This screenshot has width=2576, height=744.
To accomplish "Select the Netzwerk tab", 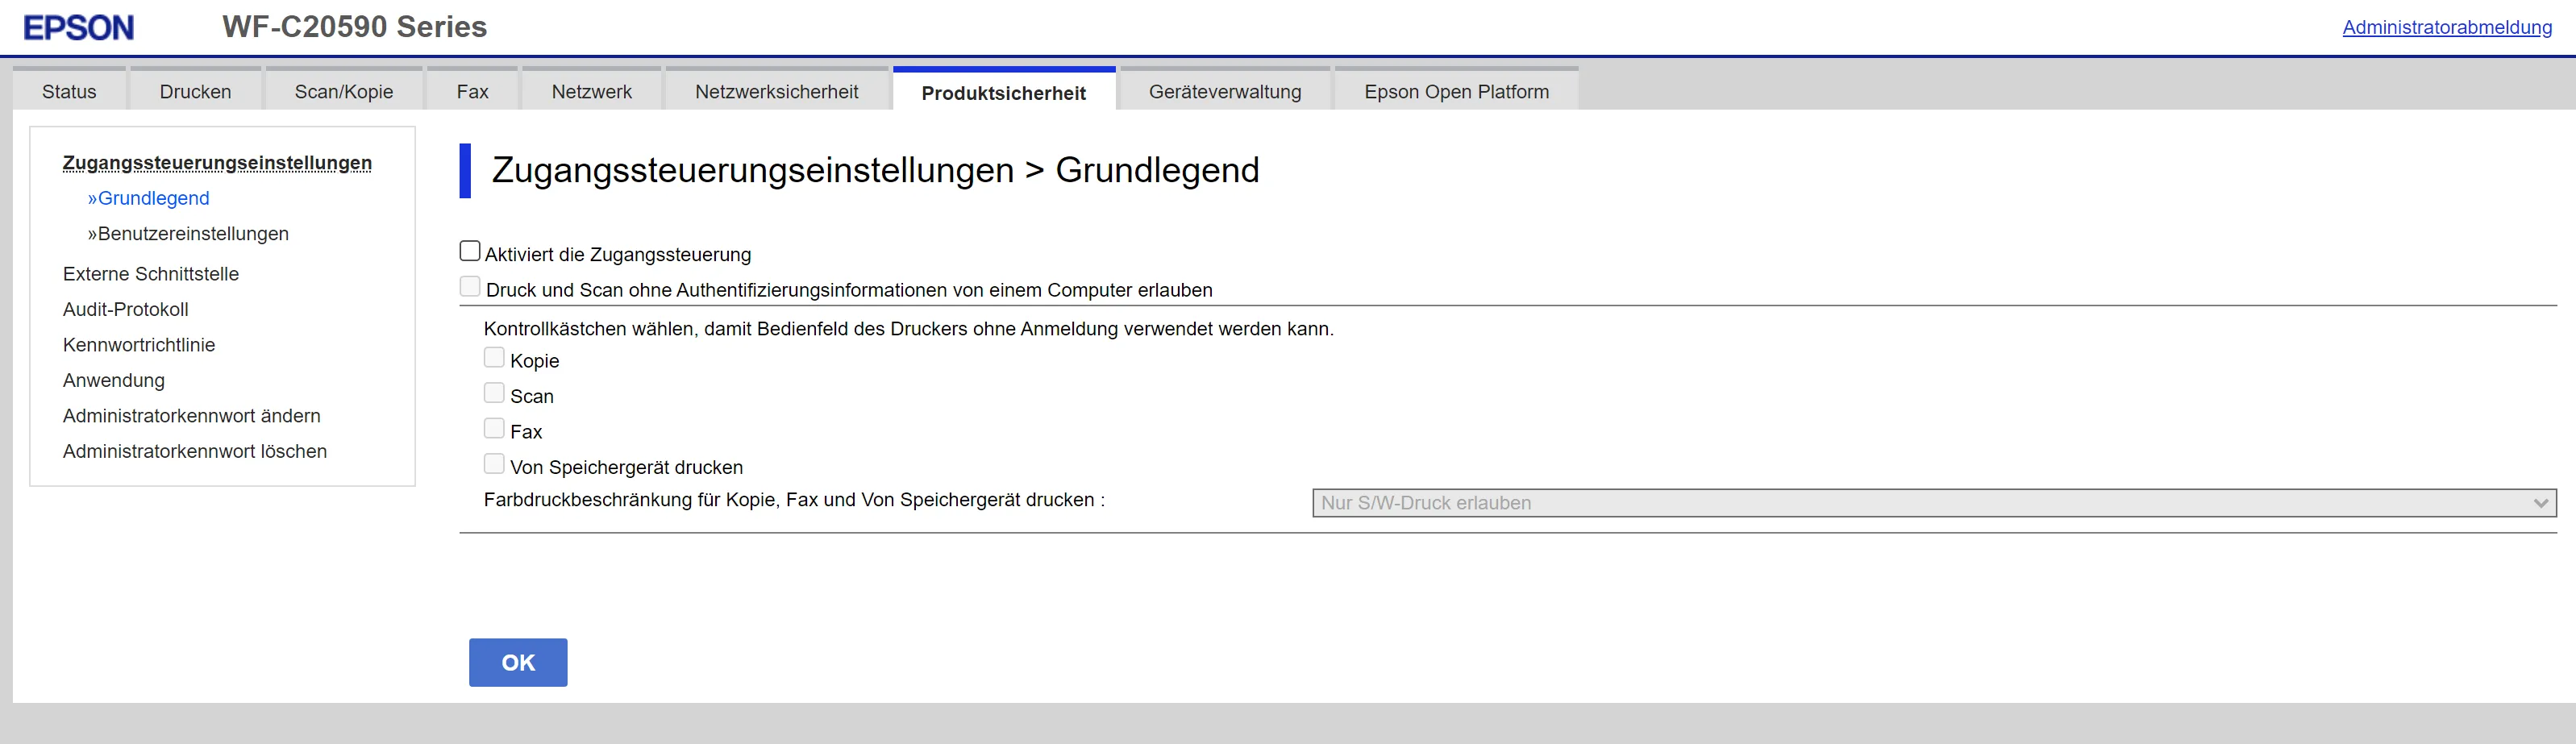I will (591, 92).
